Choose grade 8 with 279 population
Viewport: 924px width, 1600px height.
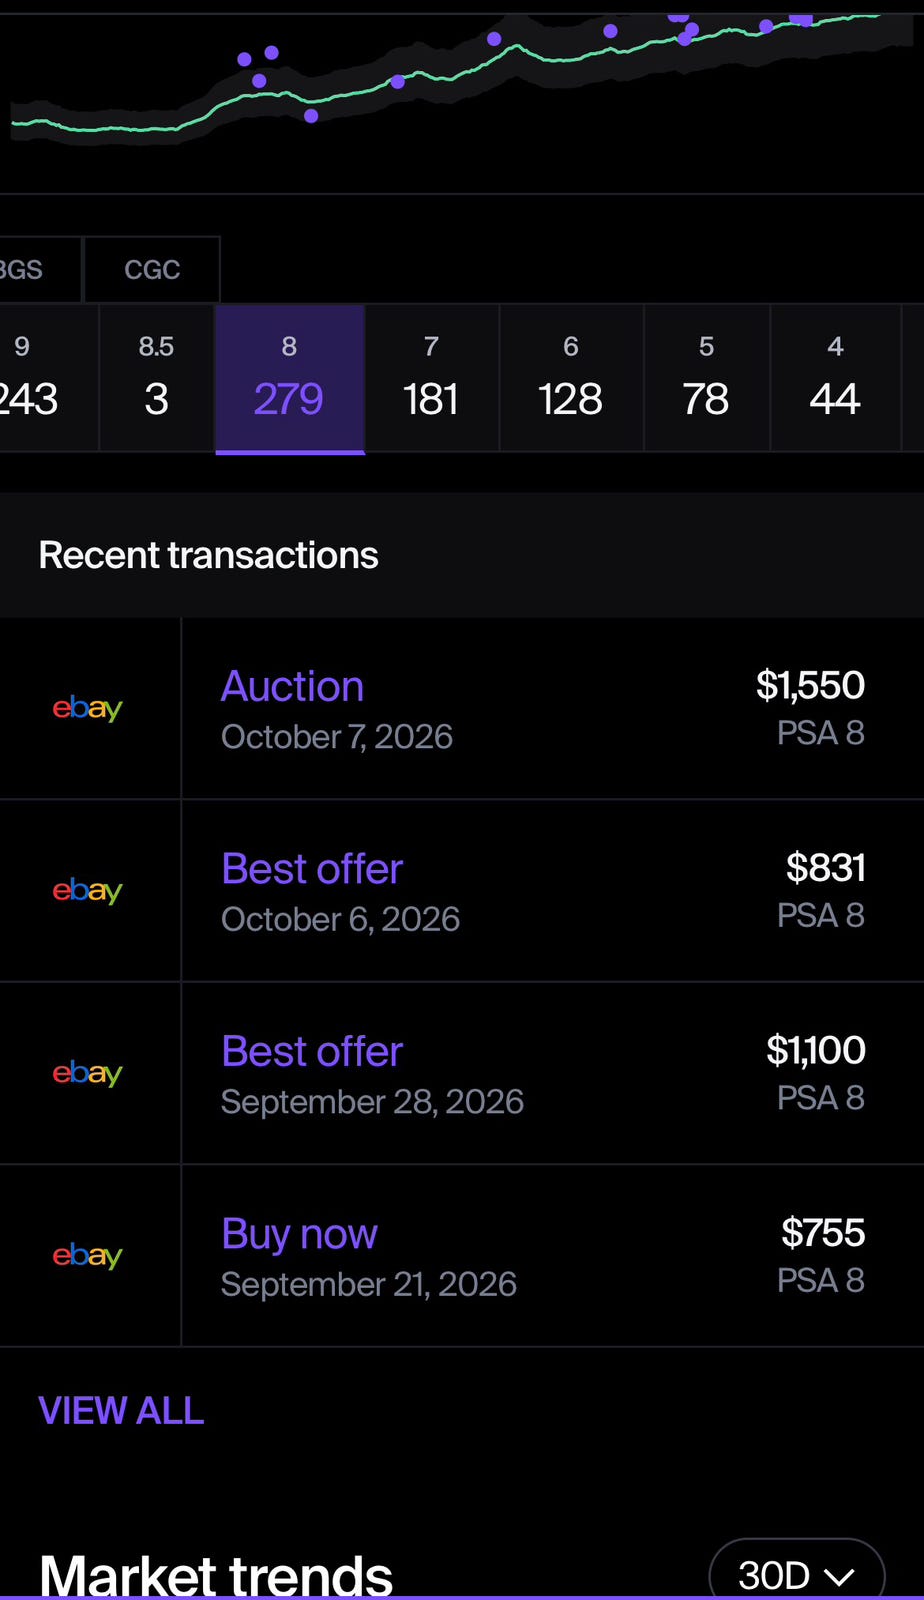click(290, 379)
